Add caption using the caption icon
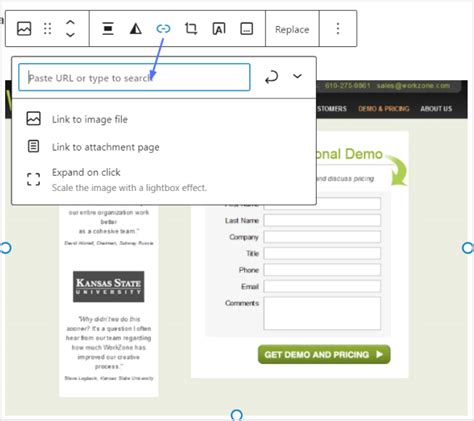Viewport: 474px width, 421px height. point(247,29)
